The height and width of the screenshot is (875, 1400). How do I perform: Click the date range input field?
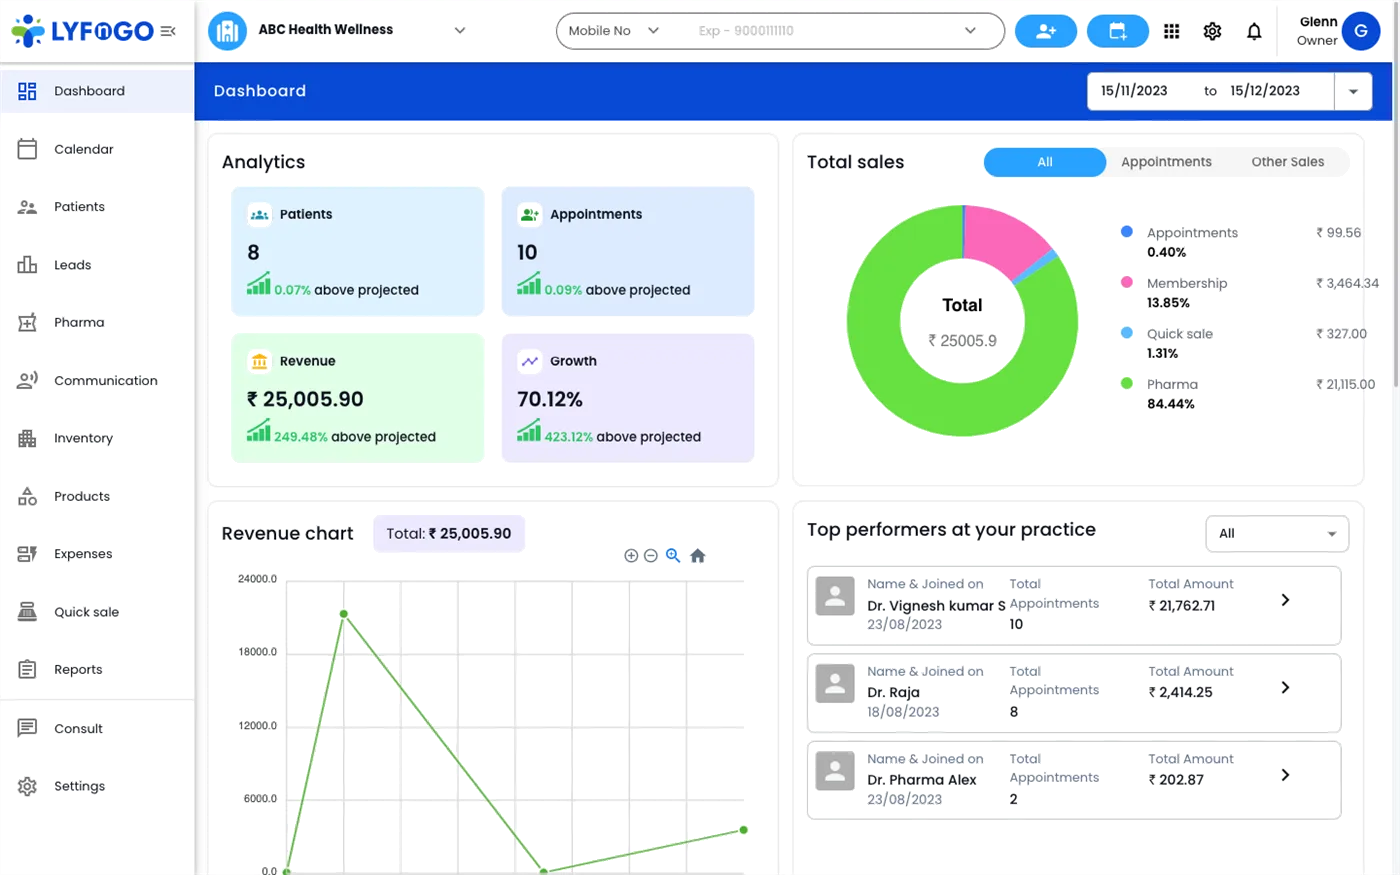[1208, 91]
